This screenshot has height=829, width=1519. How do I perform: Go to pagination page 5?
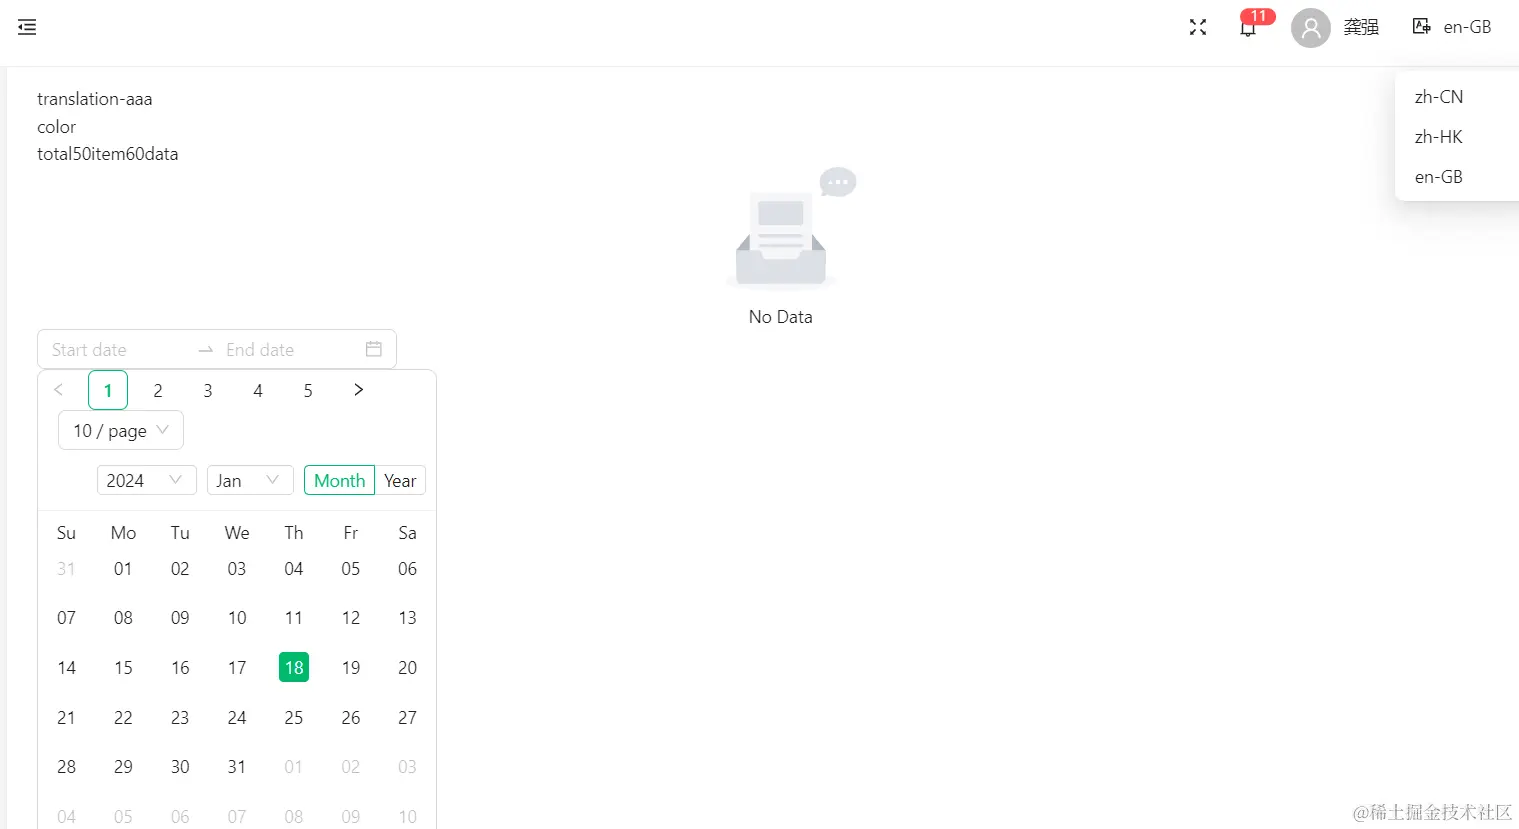coord(308,390)
